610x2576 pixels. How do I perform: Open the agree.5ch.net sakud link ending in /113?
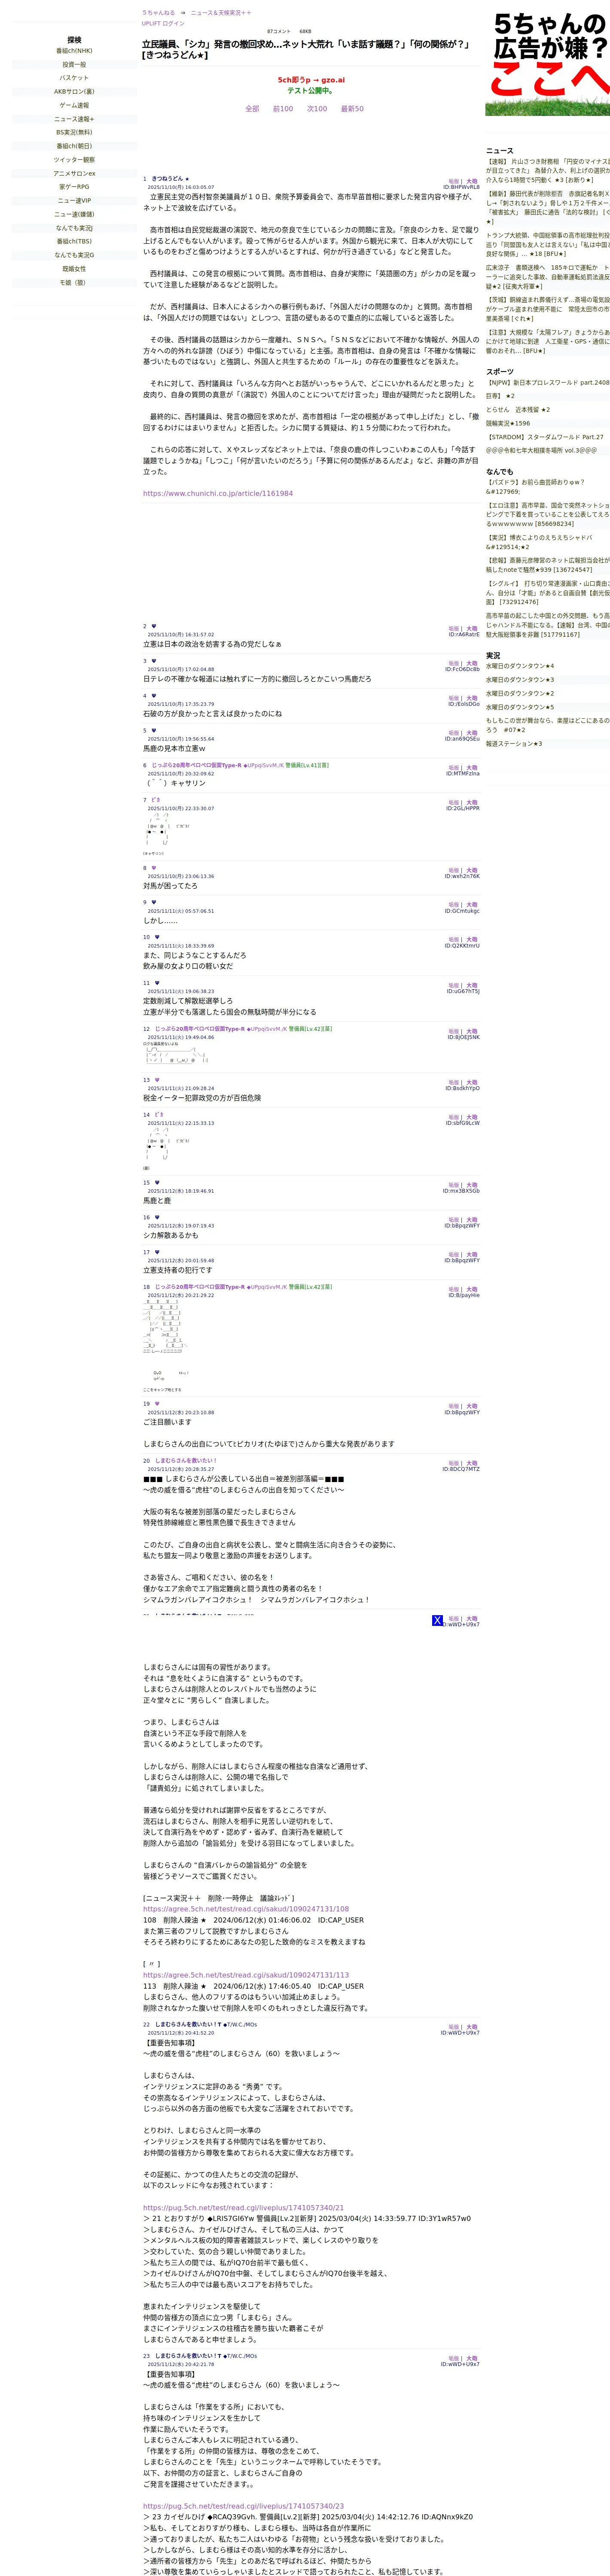pos(246,1975)
